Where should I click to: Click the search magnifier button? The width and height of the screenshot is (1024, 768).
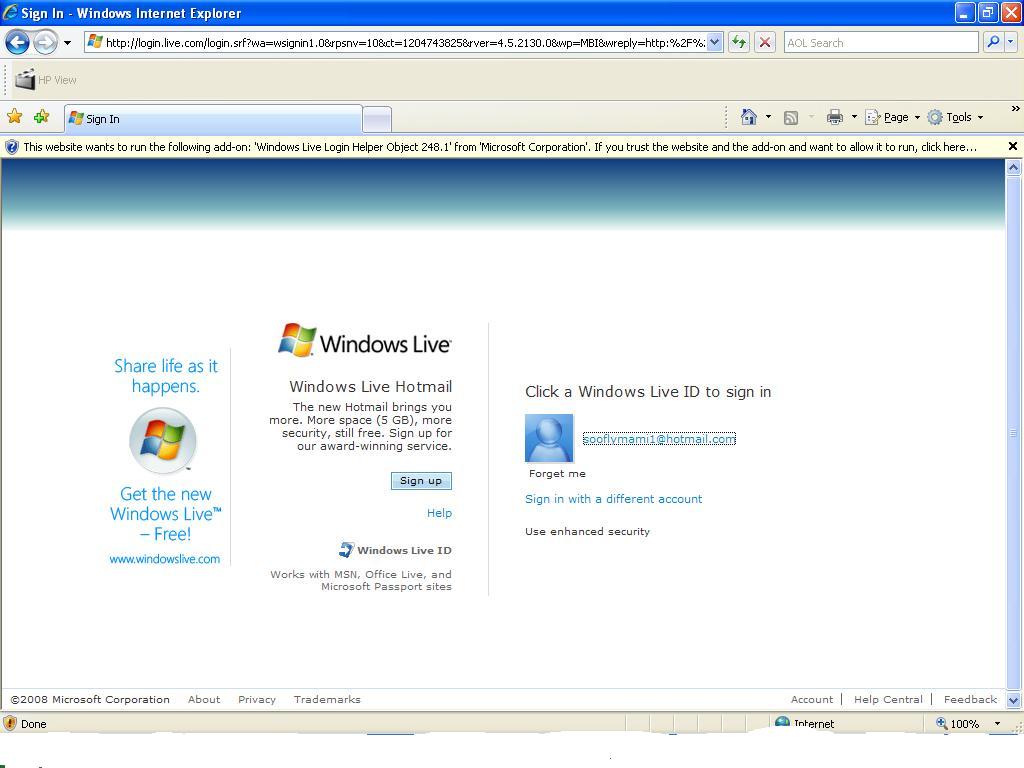993,42
